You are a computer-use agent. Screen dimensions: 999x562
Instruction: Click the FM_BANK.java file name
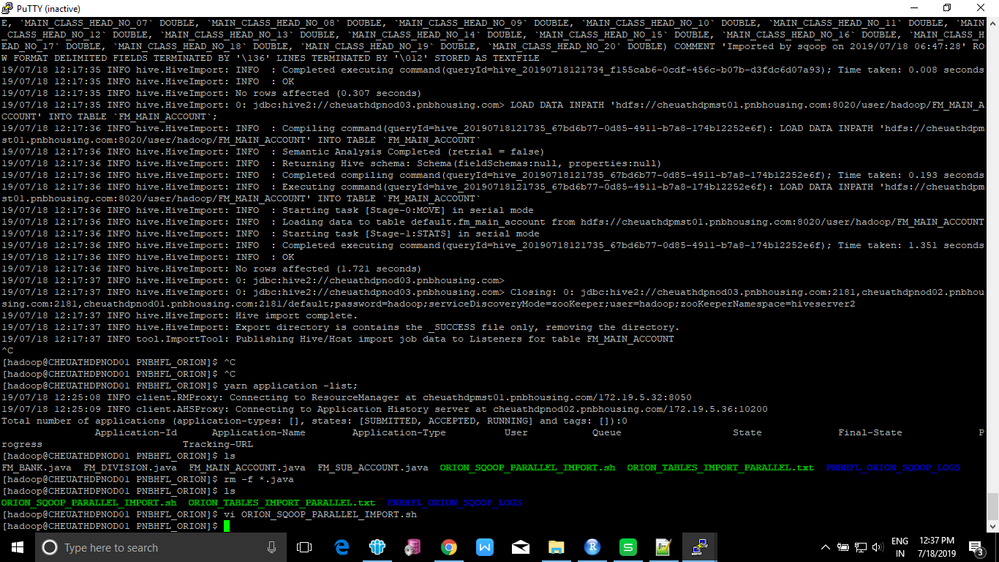click(x=36, y=468)
